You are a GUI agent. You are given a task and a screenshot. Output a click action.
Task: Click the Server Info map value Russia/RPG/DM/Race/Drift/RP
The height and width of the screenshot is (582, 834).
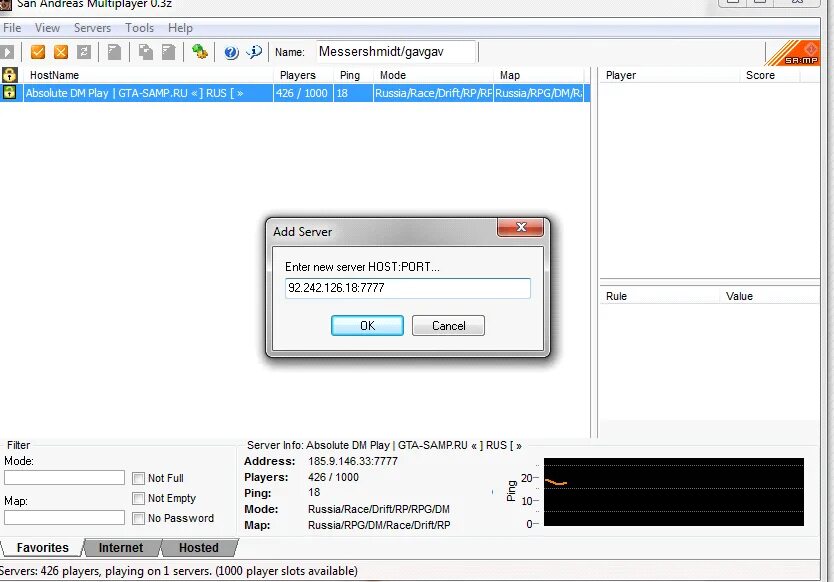[x=379, y=525]
